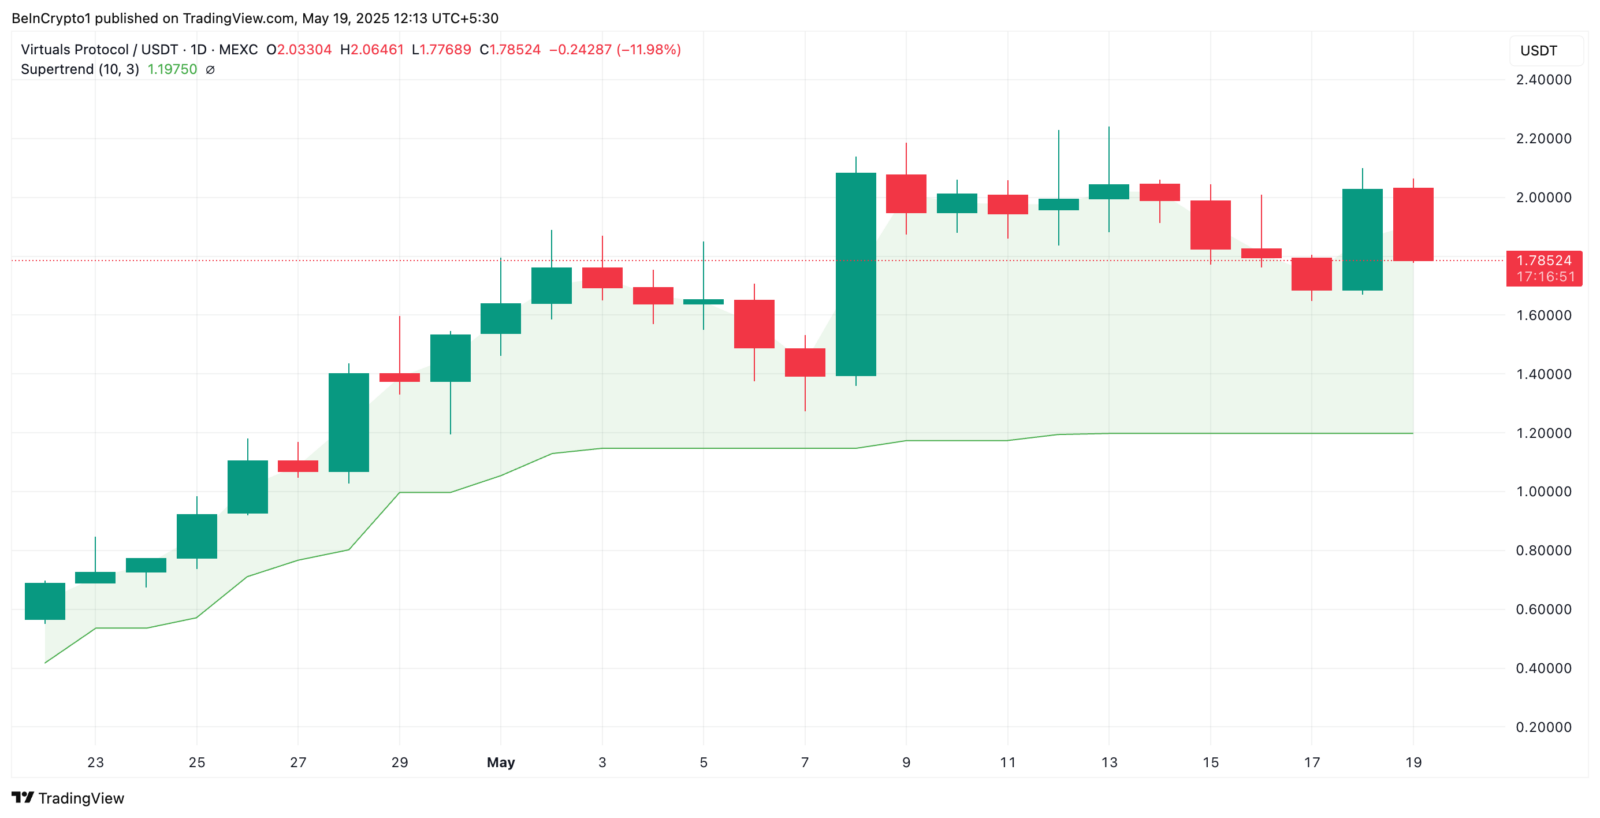Screen dimensions: 1600x818
Task: Click date 23 on the time axis
Action: coord(95,762)
